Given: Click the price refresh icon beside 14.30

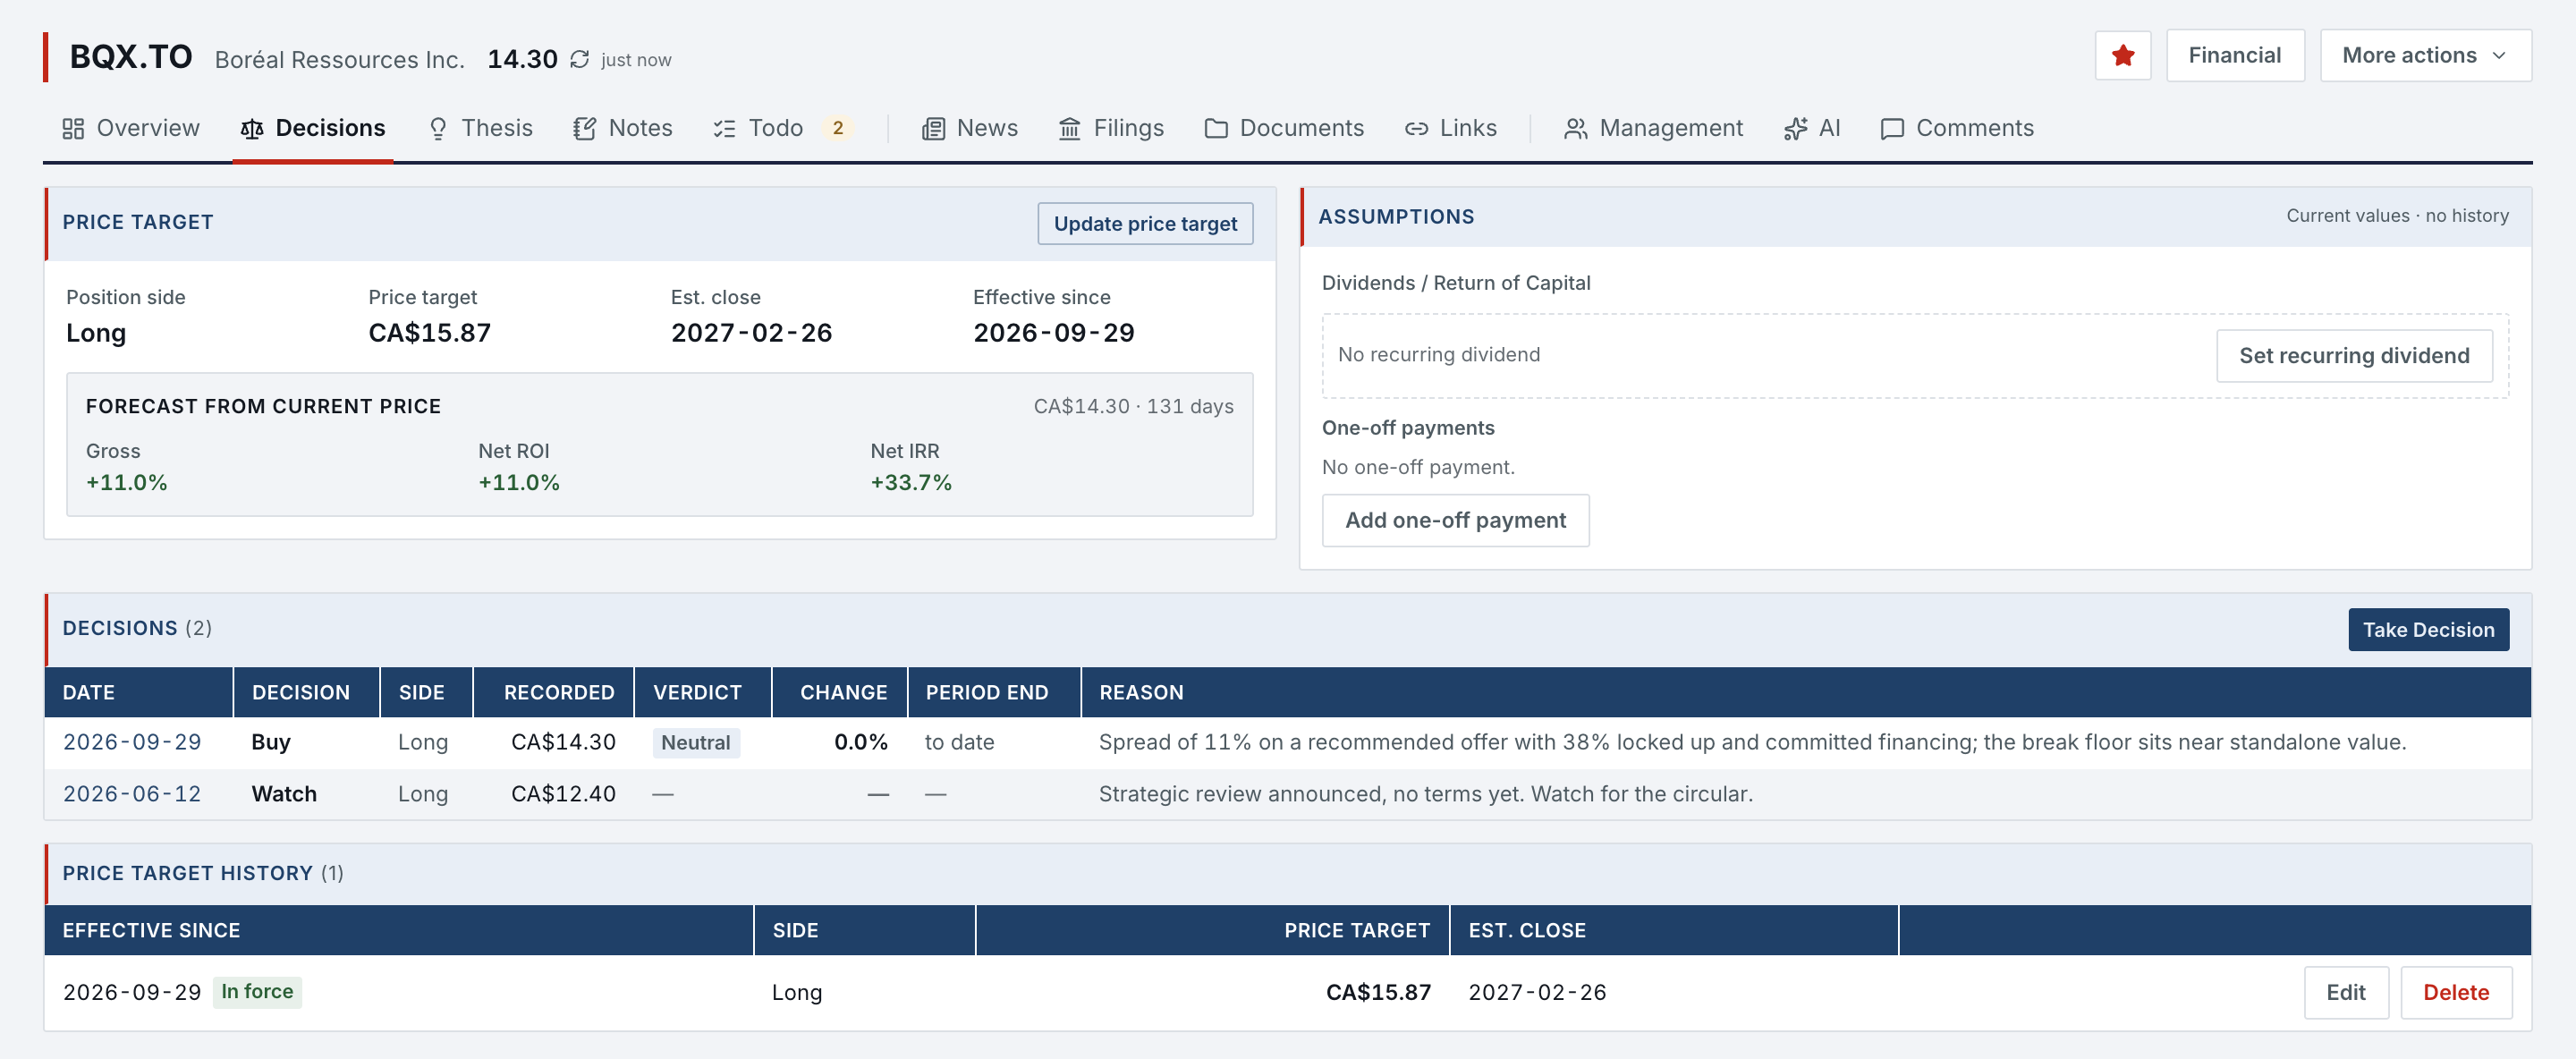Looking at the screenshot, I should (x=579, y=60).
